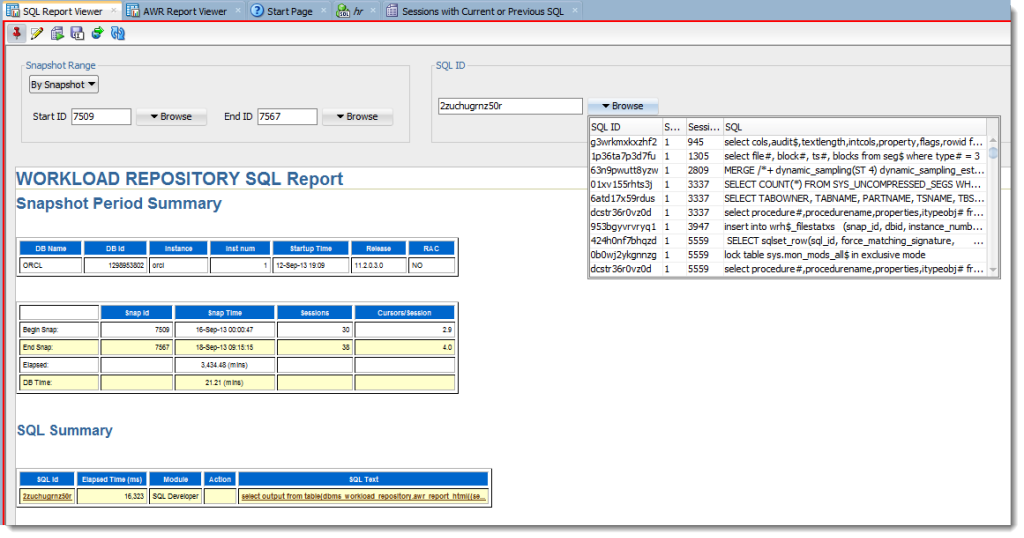Select row 63n9pwutt8yzw in SQL list

click(x=788, y=170)
